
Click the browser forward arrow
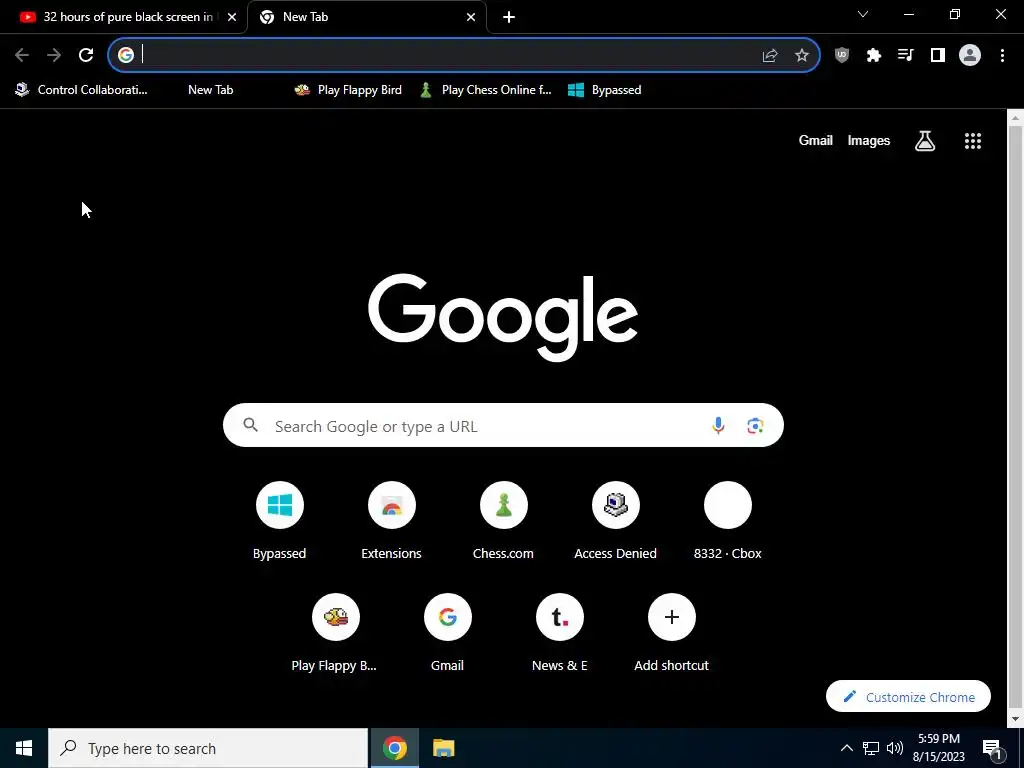(54, 56)
